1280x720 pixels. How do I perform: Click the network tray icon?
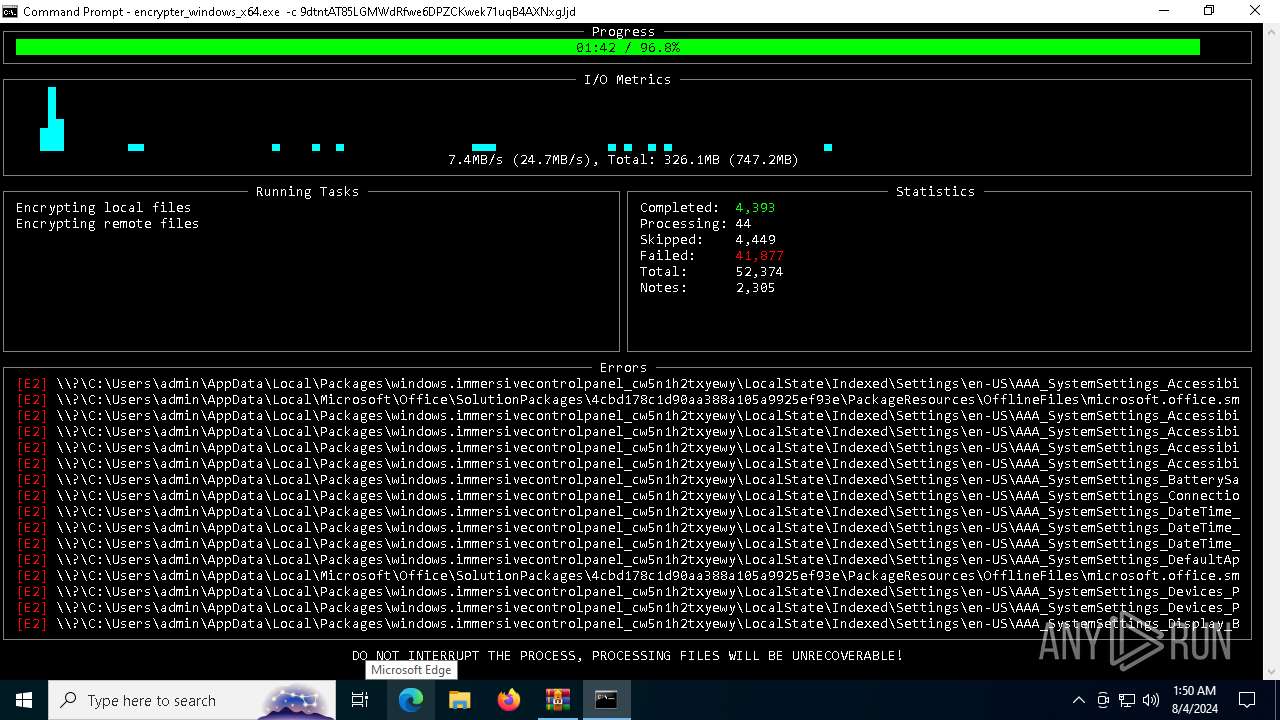coord(1127,700)
